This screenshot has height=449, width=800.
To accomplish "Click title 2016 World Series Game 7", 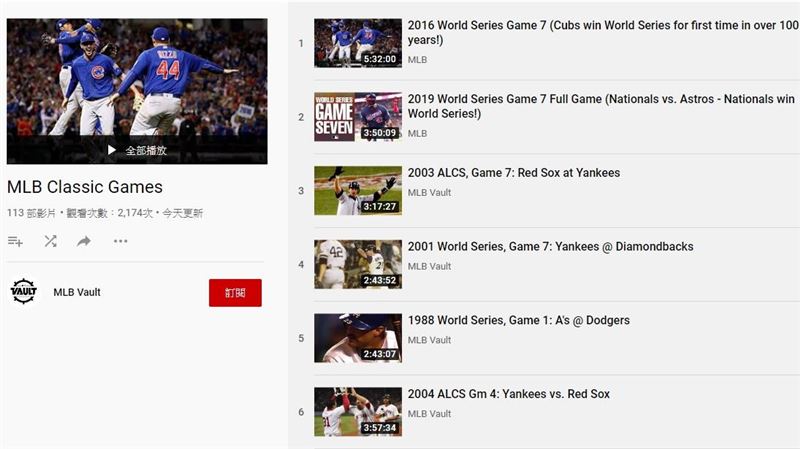I will [603, 33].
